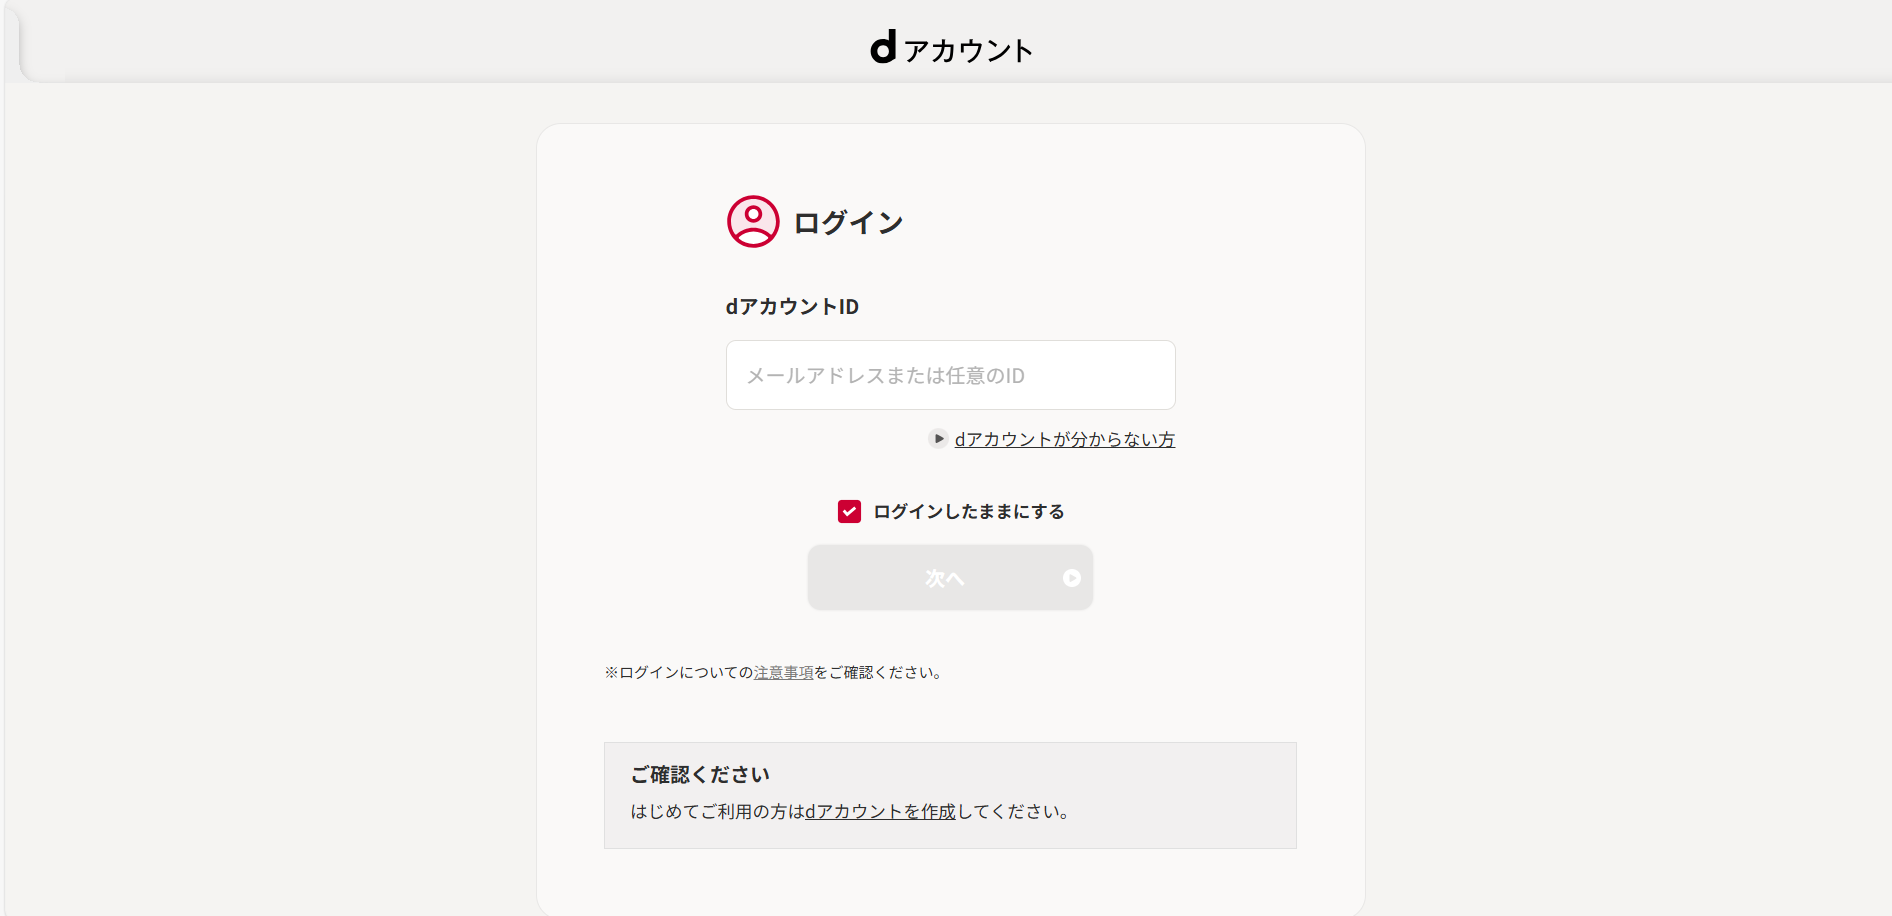Click the dアカウントID field label
Image resolution: width=1892 pixels, height=916 pixels.
792,307
